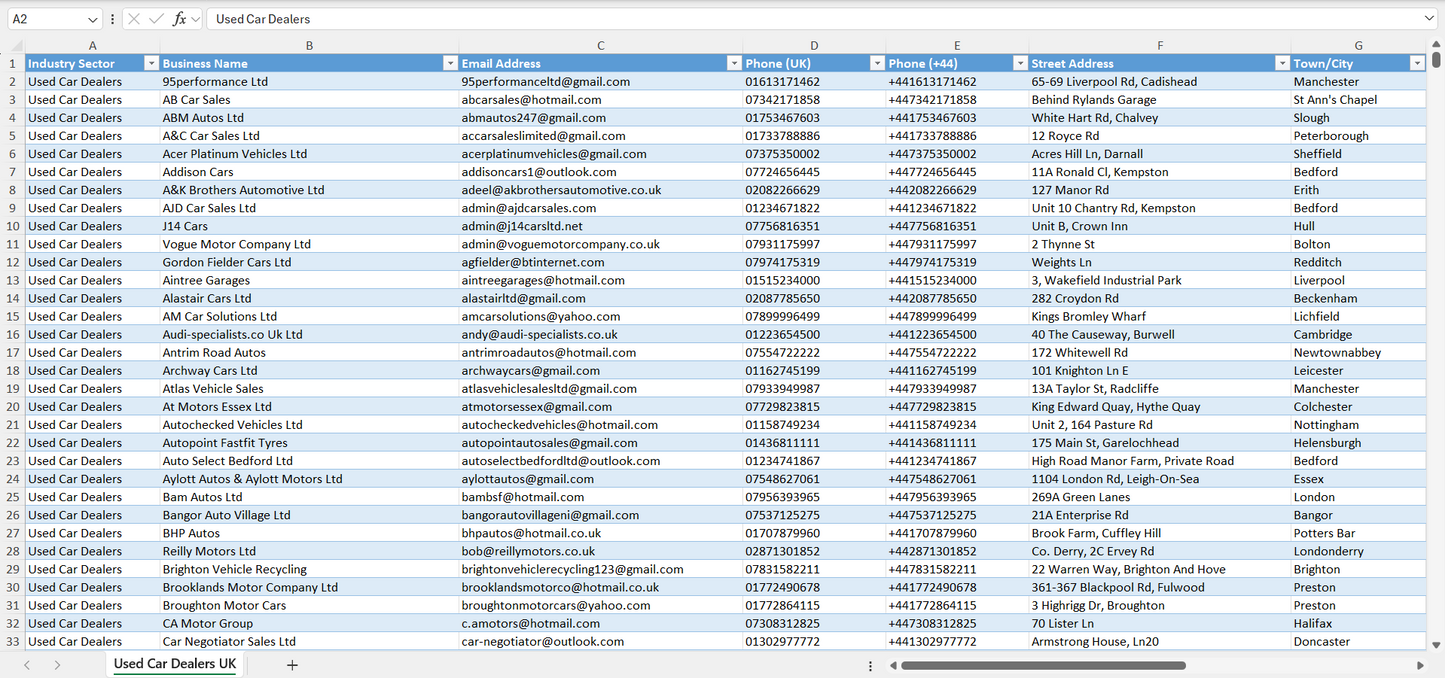Select town cell Newtownabbey
Screen dimensions: 1445x678
(x=1358, y=352)
